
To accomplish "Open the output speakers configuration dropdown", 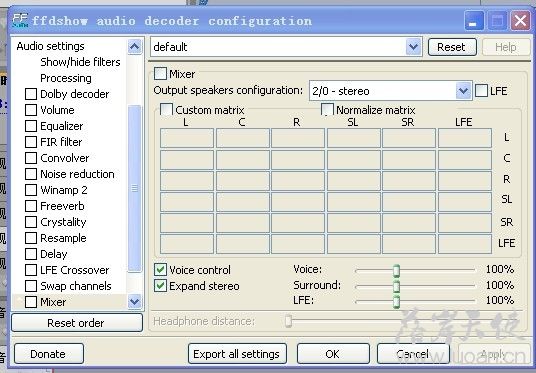I will click(463, 91).
